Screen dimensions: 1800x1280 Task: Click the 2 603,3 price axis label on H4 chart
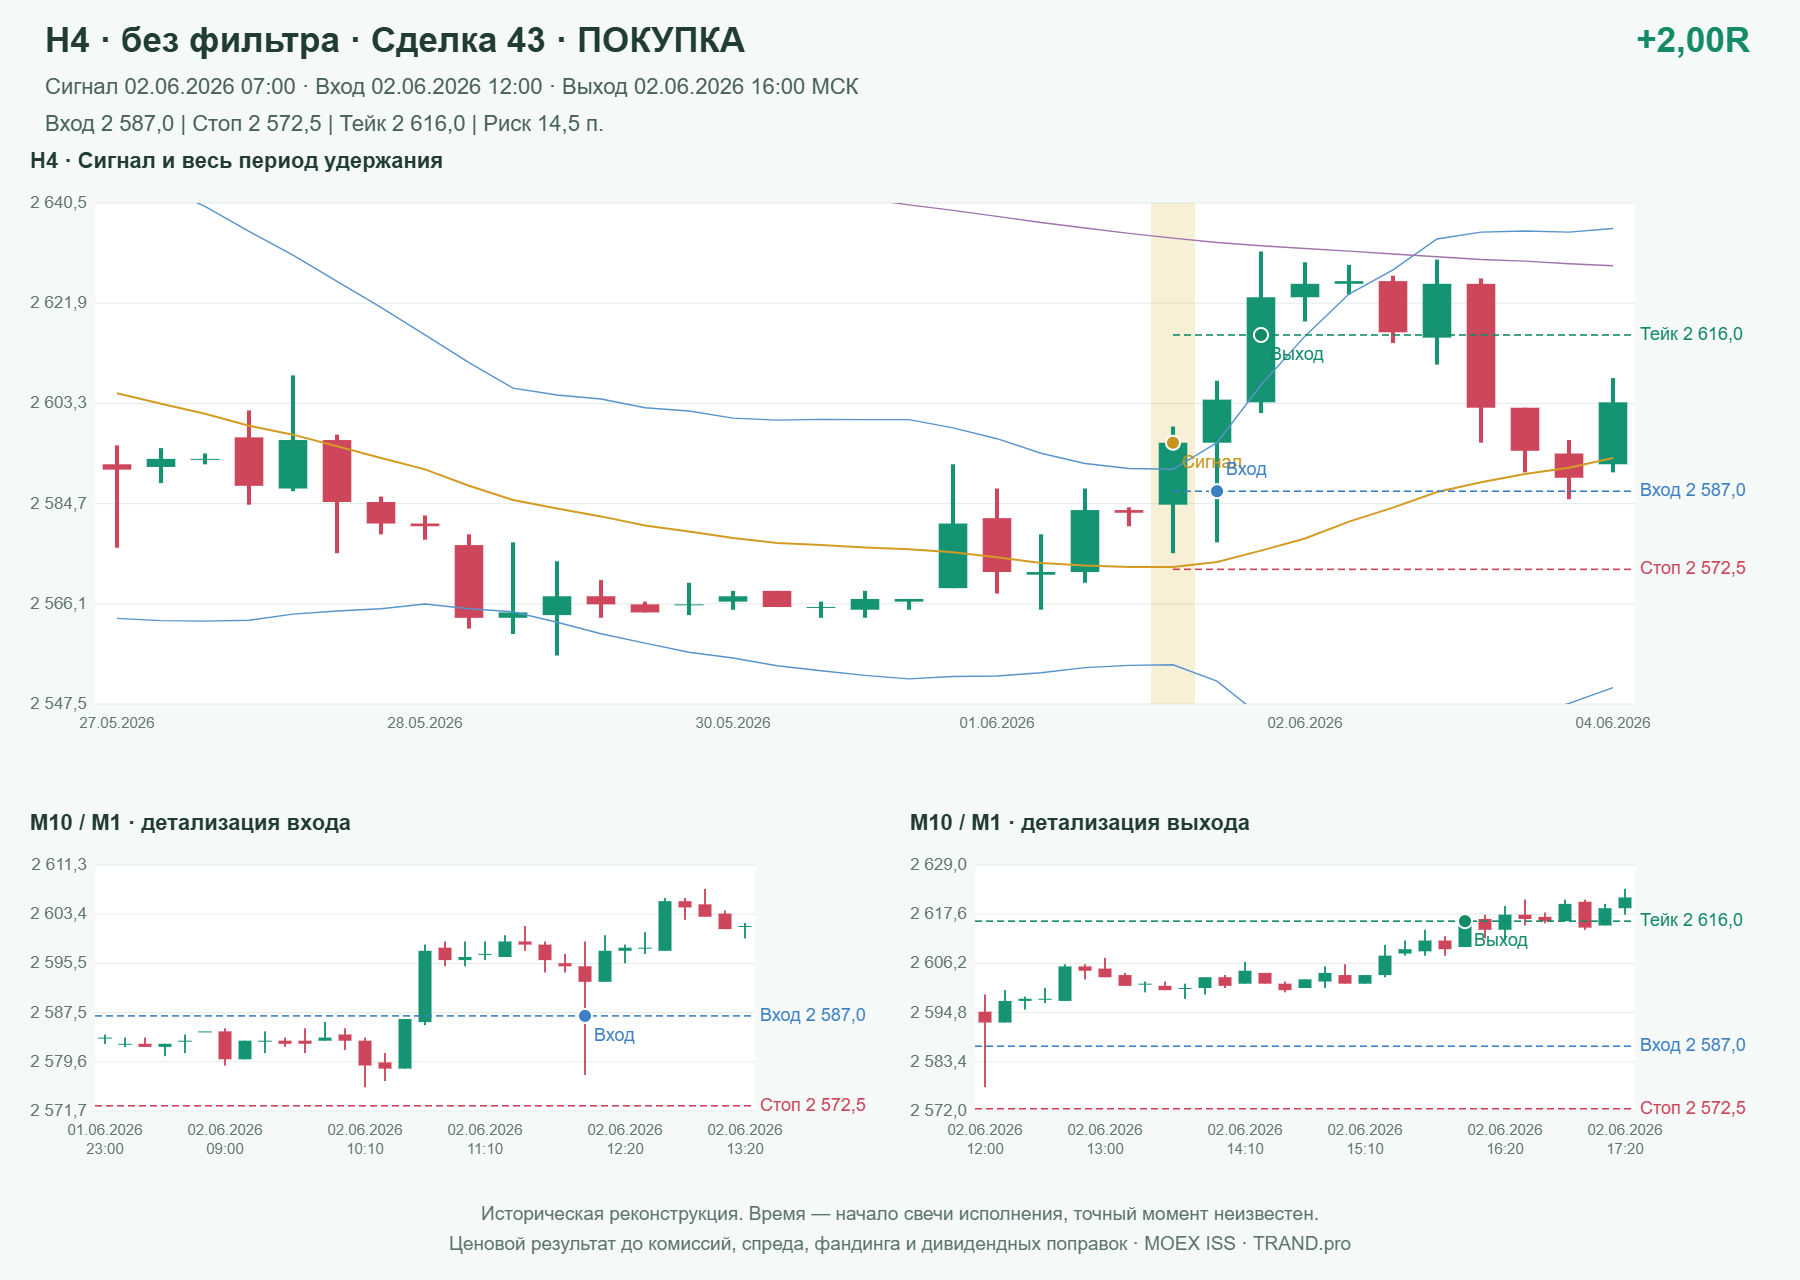coord(58,403)
